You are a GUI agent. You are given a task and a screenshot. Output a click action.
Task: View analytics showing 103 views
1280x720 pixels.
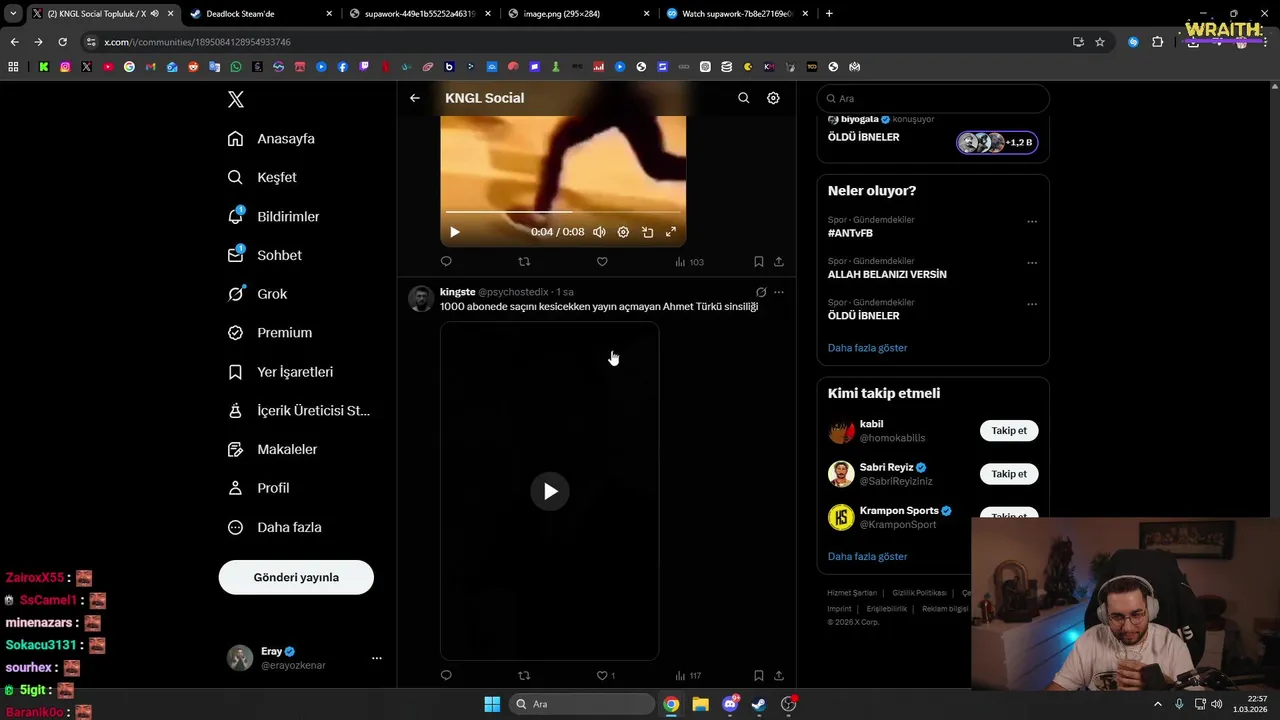click(689, 262)
